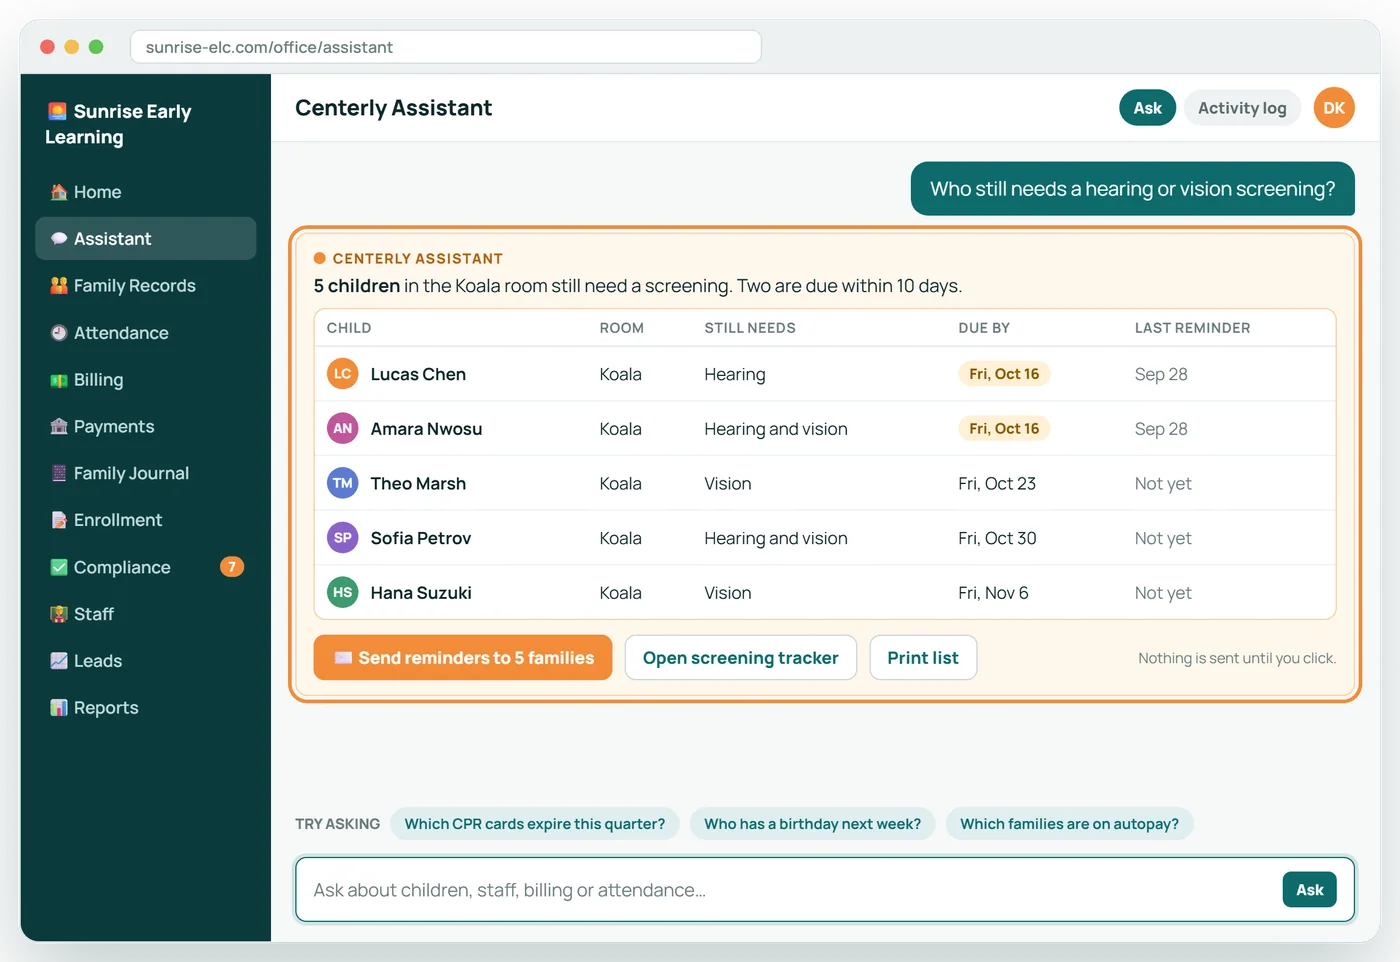Switch to the Ask tab in header
1400x962 pixels.
click(1147, 108)
